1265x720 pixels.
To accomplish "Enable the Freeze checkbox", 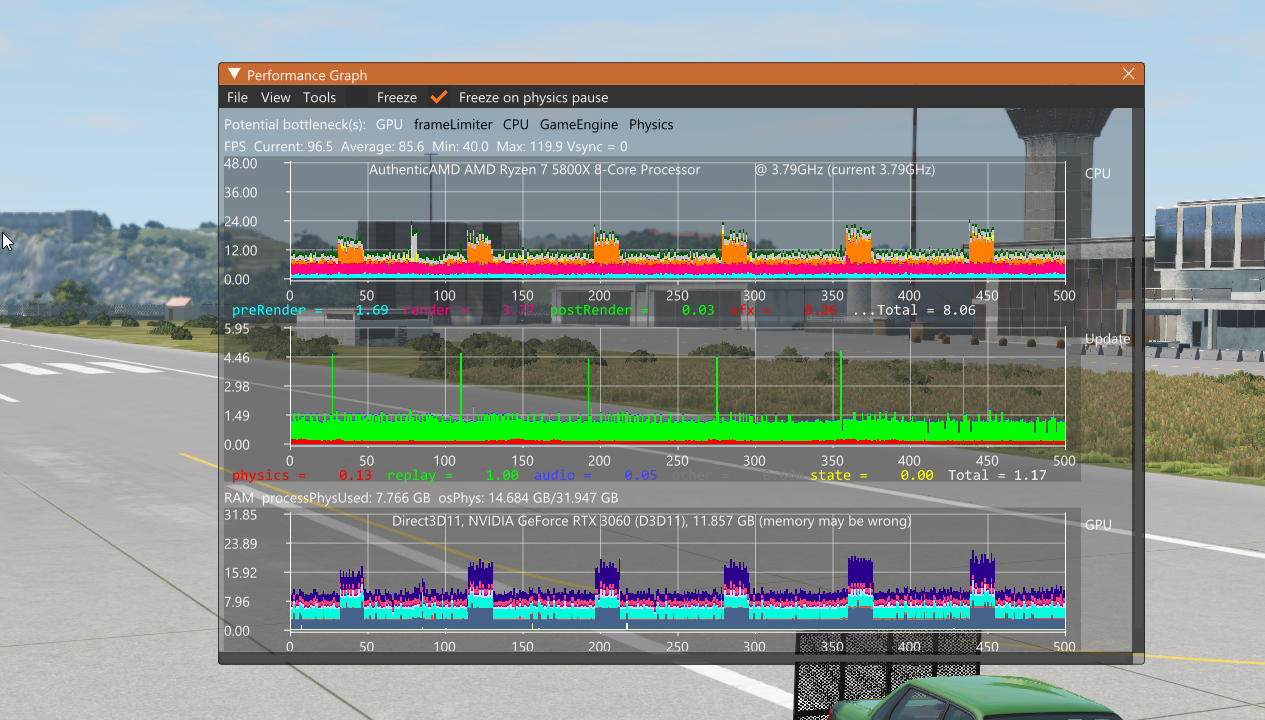I will pos(358,97).
